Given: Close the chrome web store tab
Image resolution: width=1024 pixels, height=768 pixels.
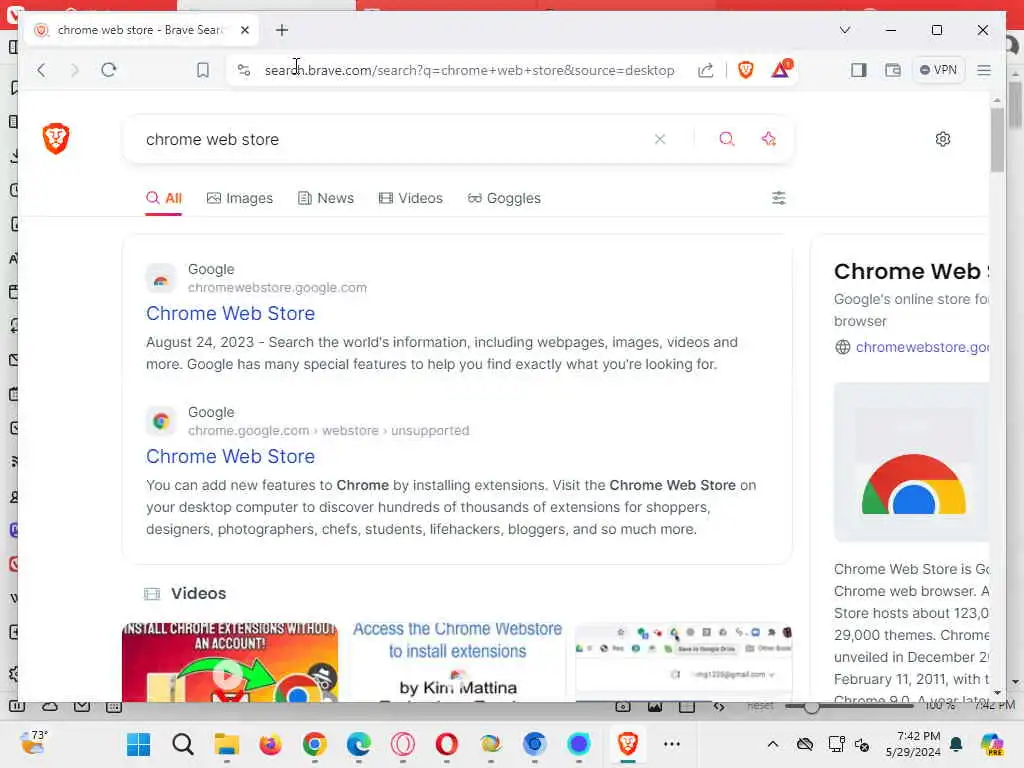Looking at the screenshot, I should (x=245, y=30).
